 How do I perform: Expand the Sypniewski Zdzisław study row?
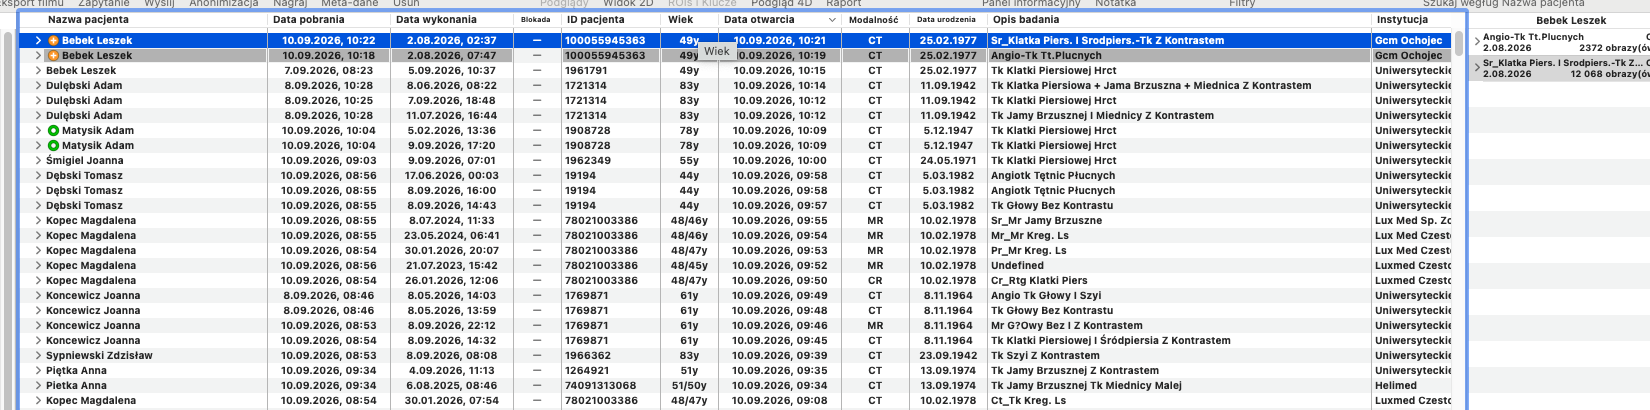tap(38, 356)
